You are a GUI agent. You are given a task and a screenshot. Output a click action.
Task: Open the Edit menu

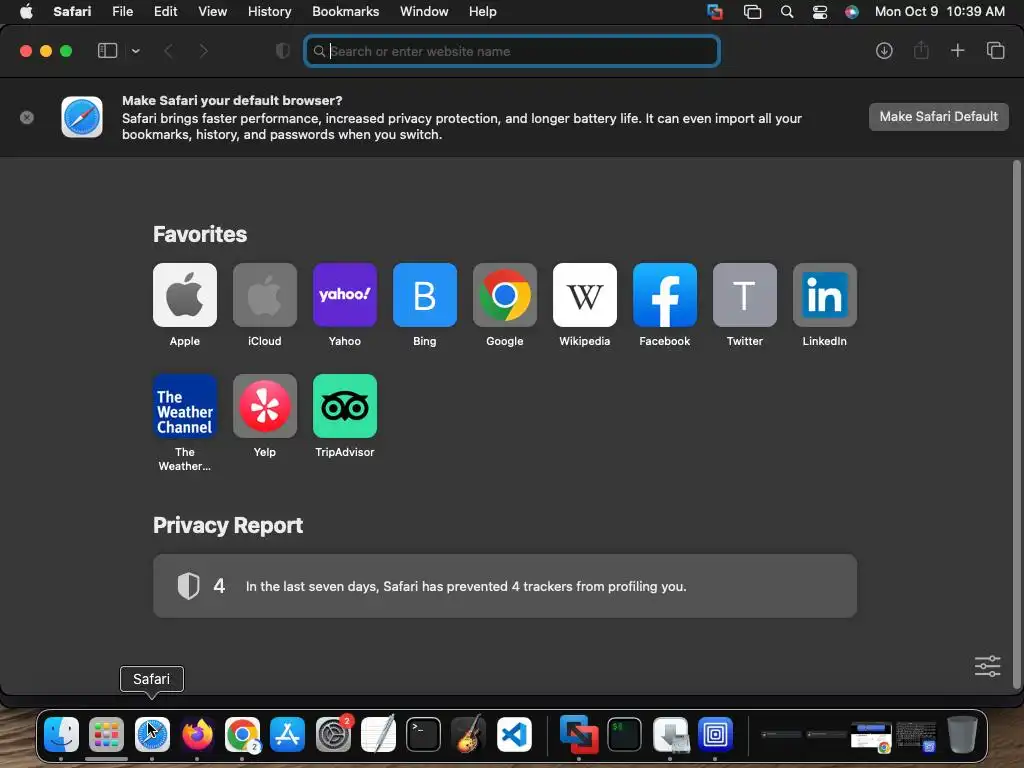click(165, 11)
